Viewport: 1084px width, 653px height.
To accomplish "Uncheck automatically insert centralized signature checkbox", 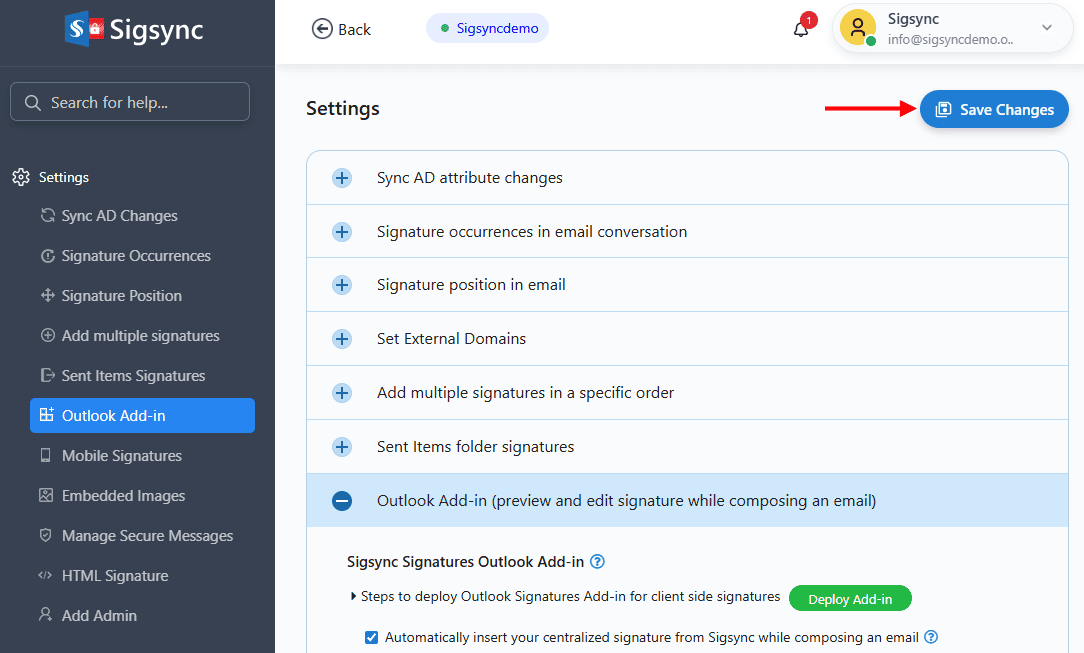I will coord(372,637).
